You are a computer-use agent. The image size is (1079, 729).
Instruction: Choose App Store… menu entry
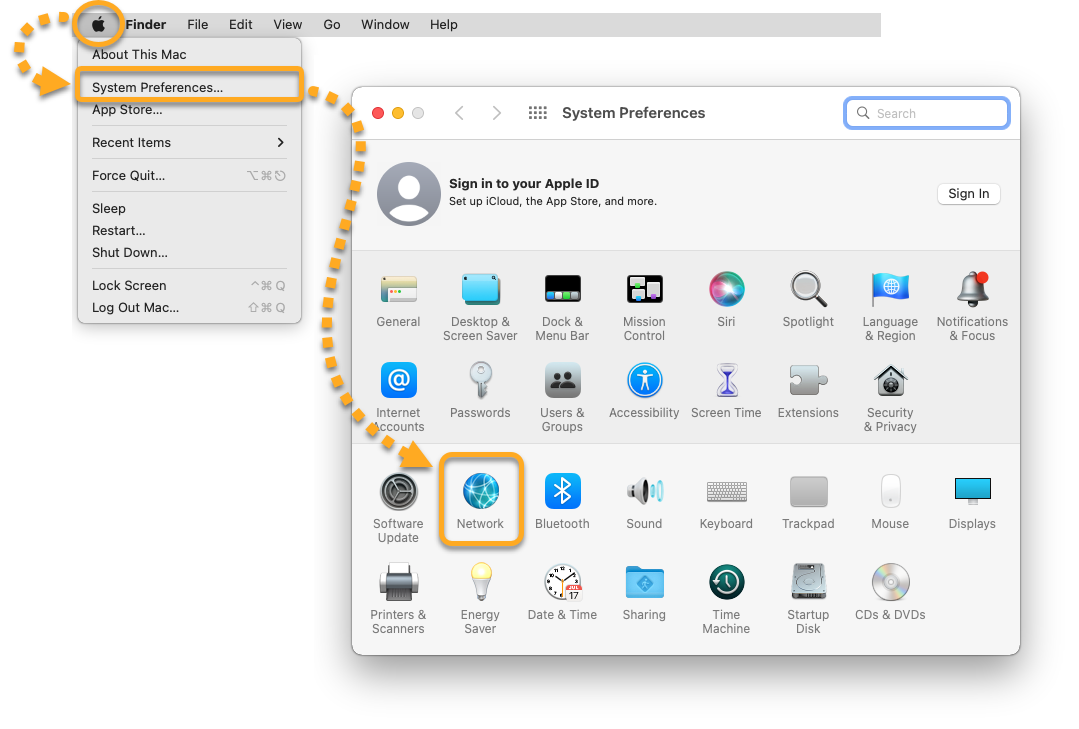point(189,109)
